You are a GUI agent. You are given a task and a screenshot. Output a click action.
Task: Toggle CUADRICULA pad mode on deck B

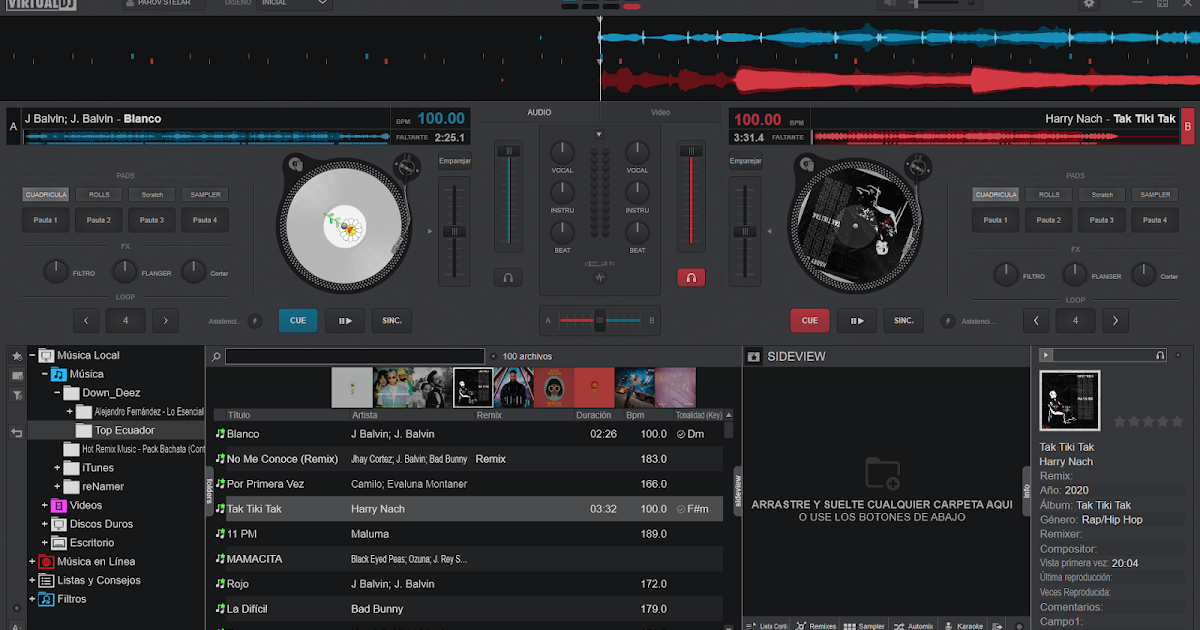pos(994,194)
